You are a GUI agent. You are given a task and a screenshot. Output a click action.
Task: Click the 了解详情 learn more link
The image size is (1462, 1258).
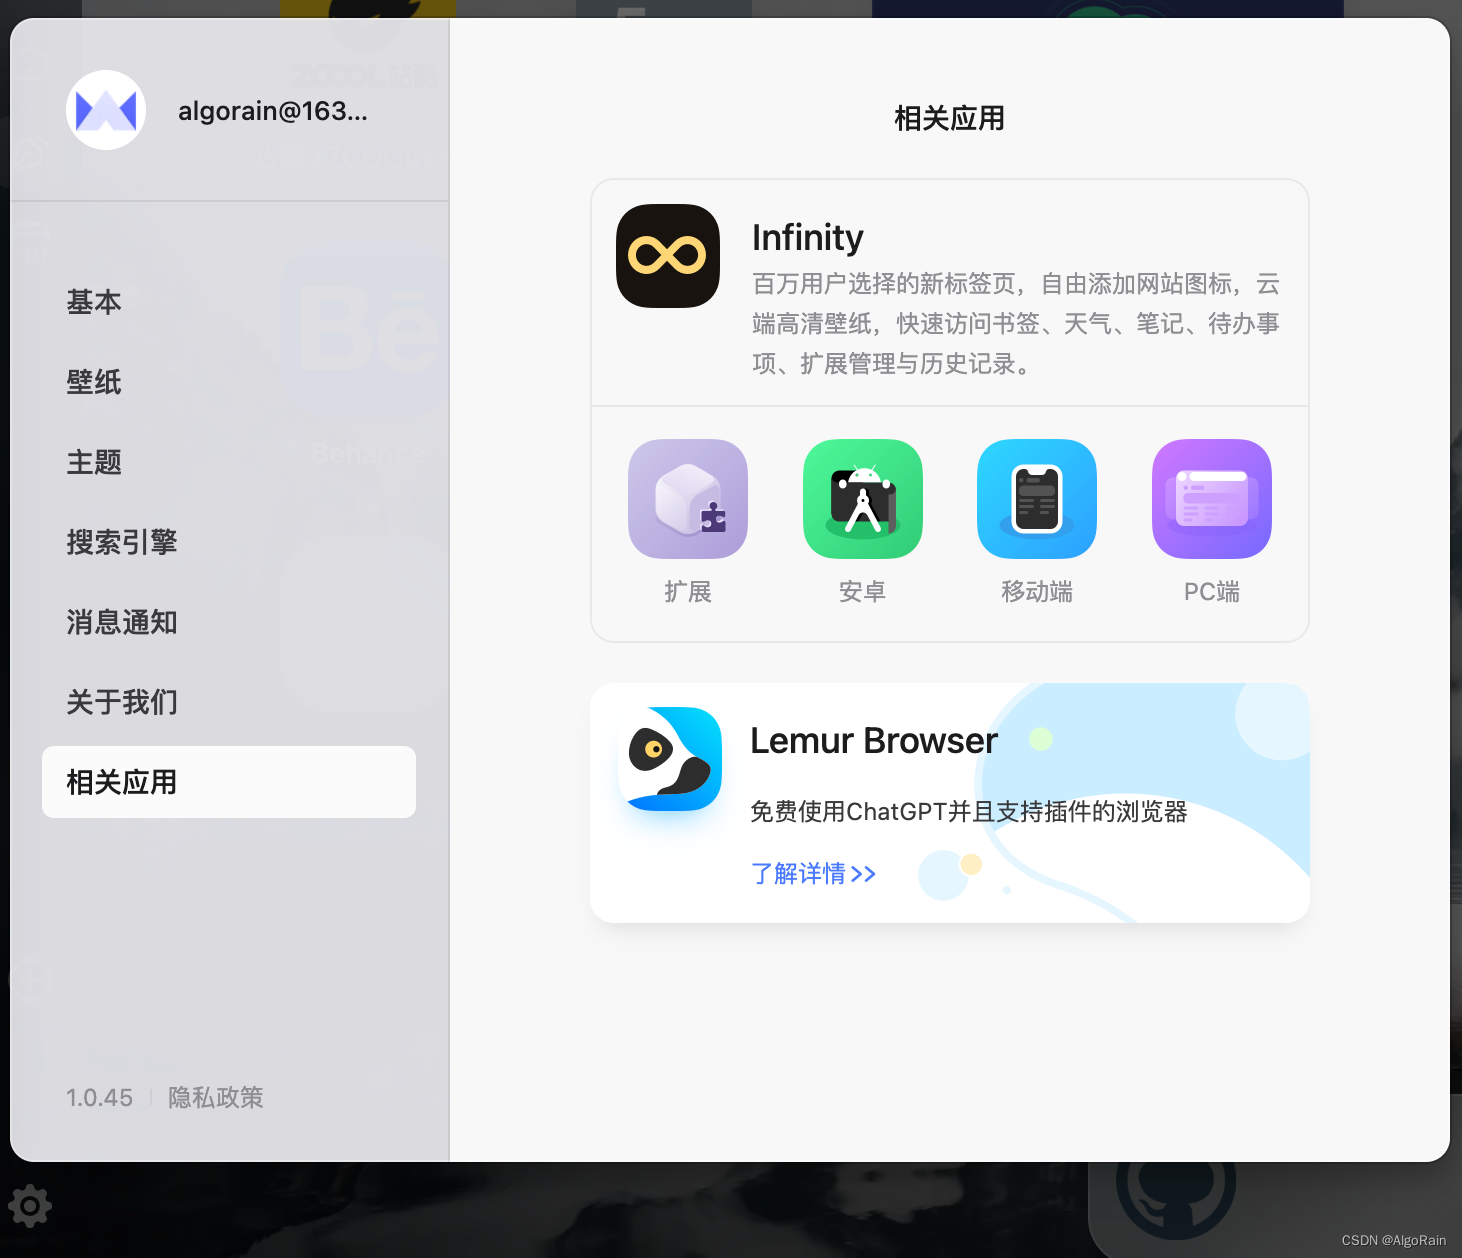tap(812, 873)
